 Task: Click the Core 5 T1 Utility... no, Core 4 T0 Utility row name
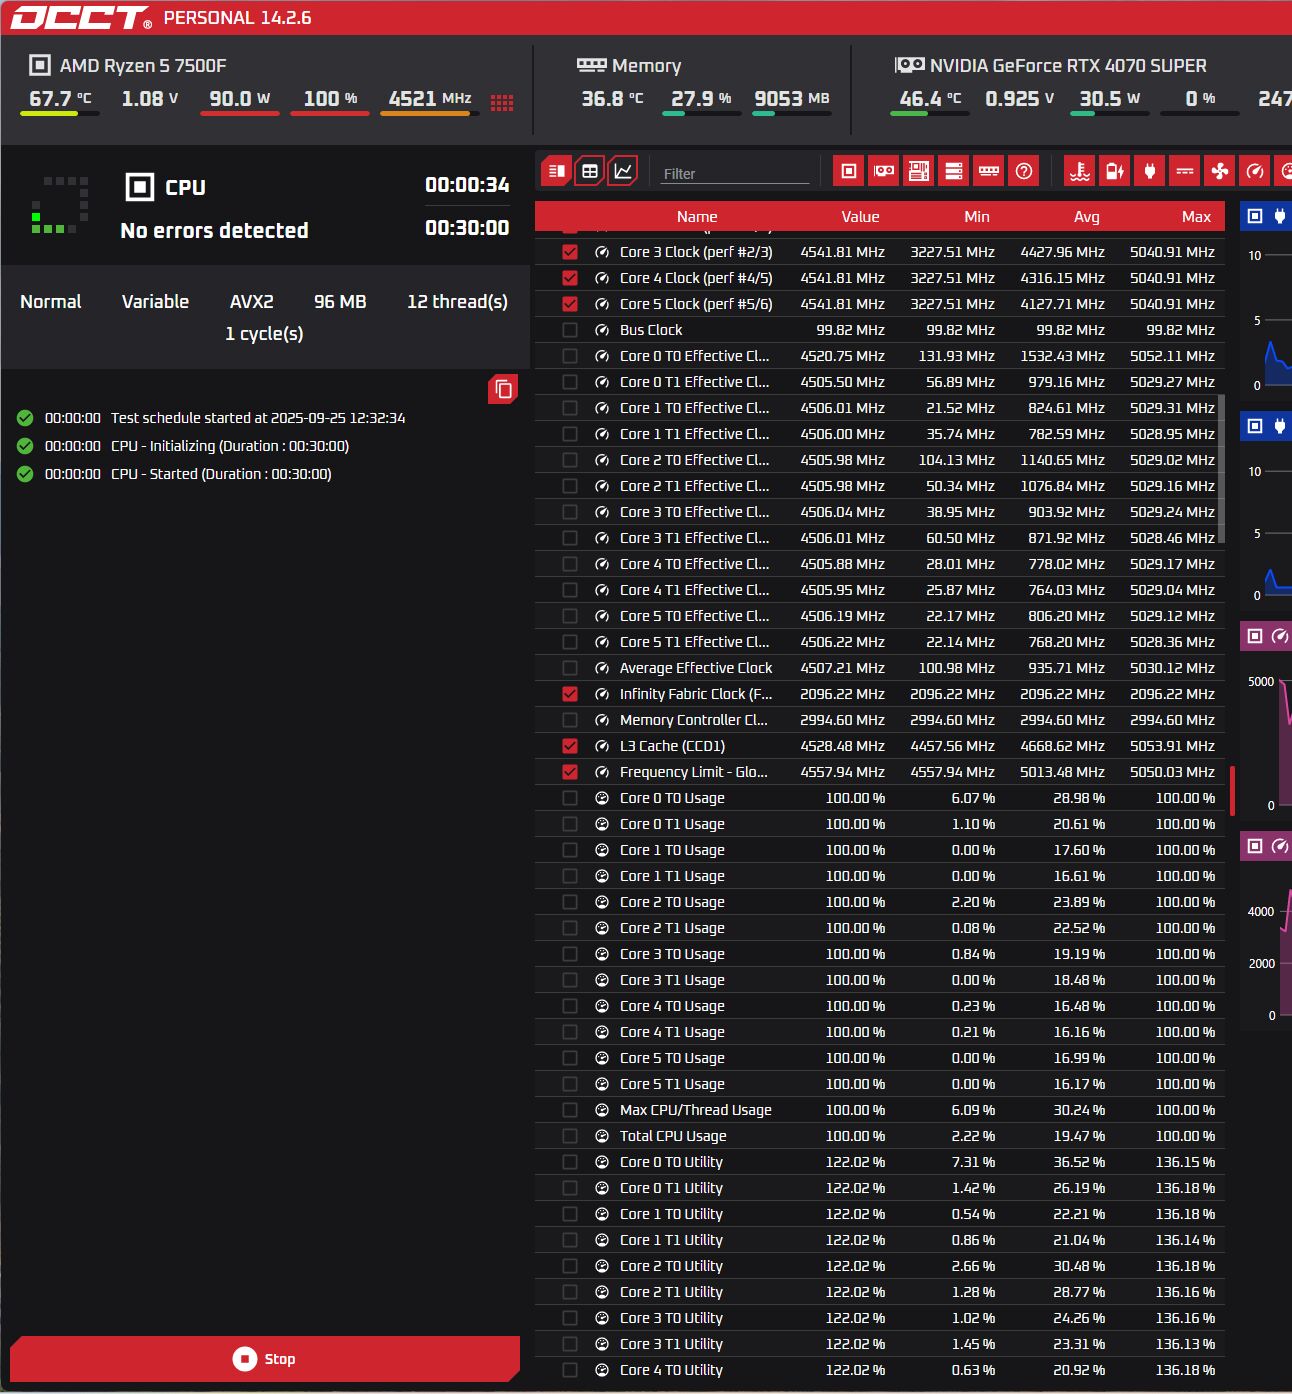pyautogui.click(x=671, y=1370)
